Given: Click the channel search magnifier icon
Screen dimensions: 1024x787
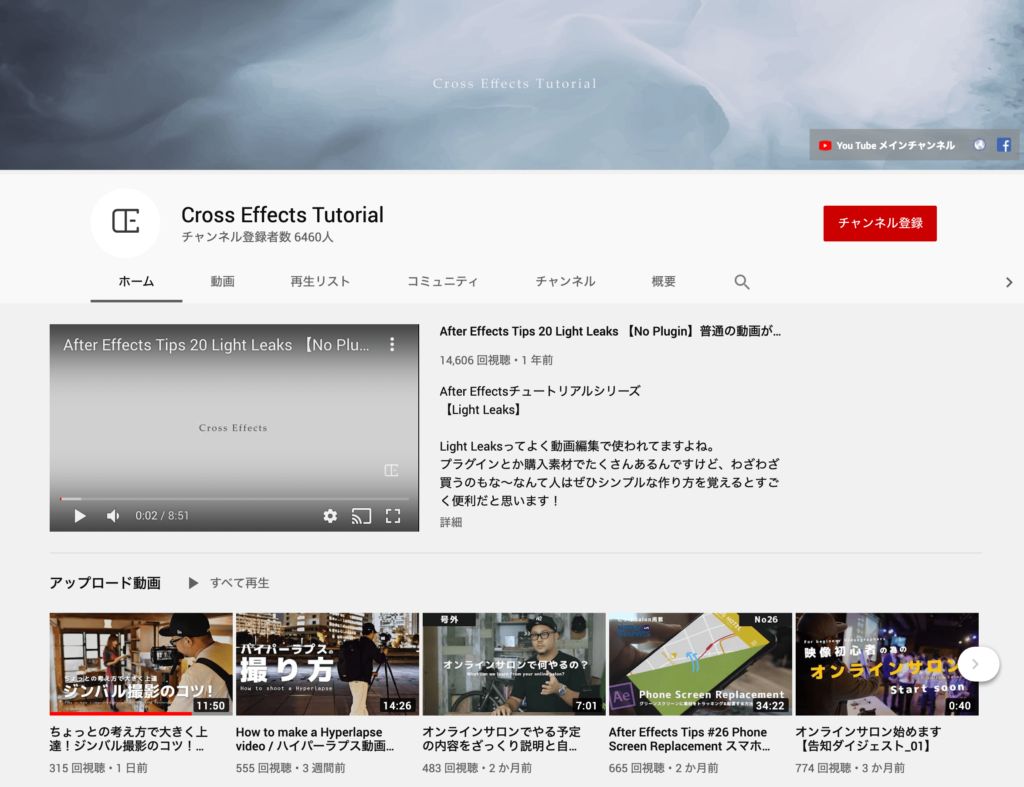Looking at the screenshot, I should pyautogui.click(x=741, y=282).
